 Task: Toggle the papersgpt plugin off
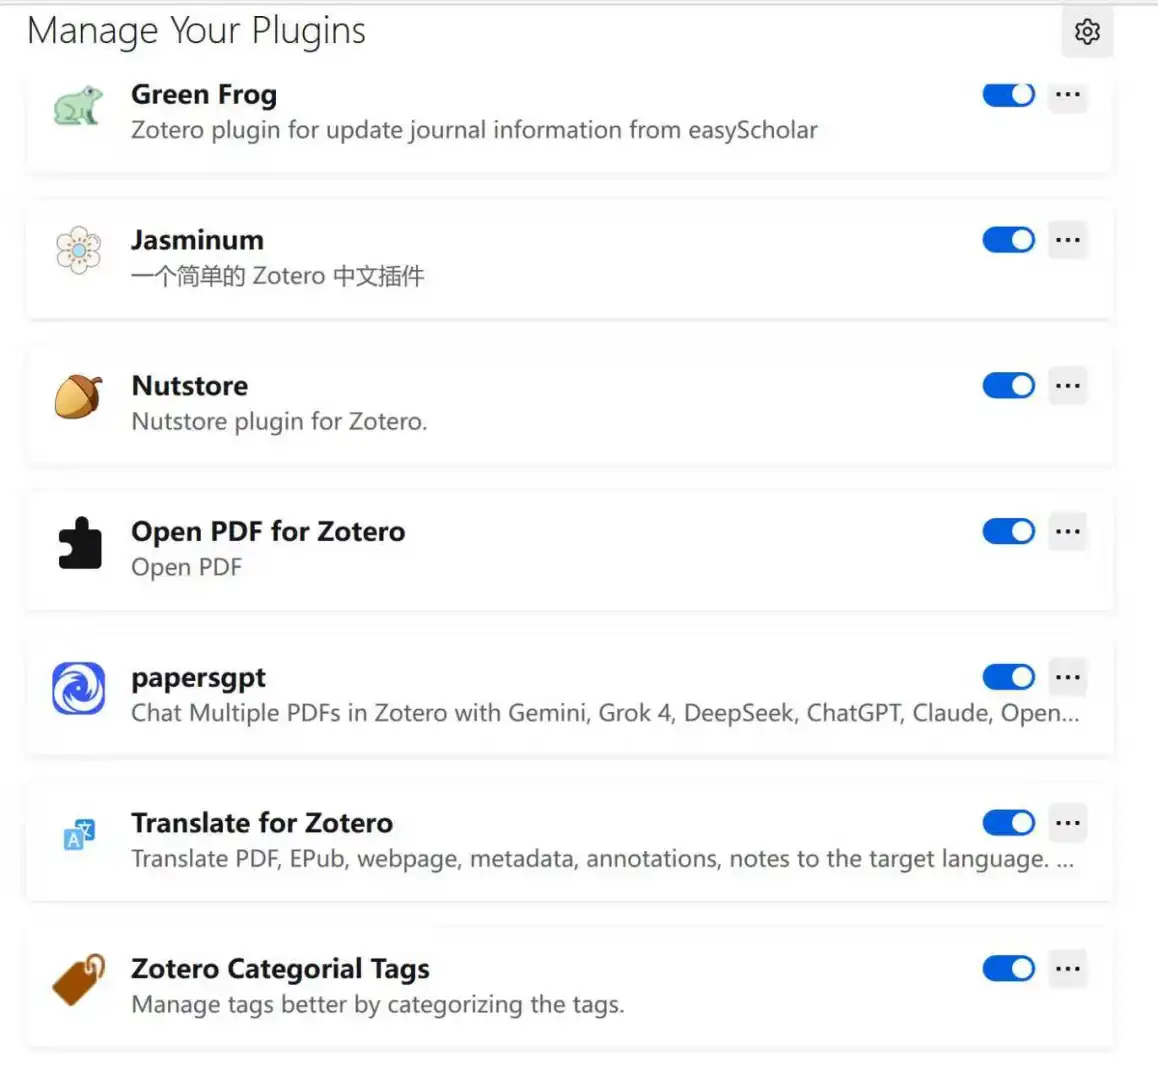[x=1008, y=677]
